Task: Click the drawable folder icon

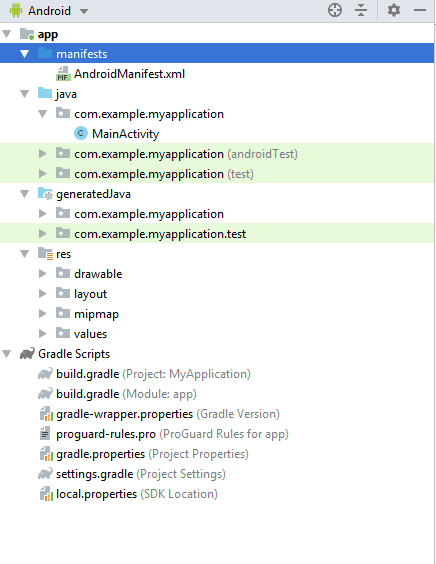Action: coord(63,273)
